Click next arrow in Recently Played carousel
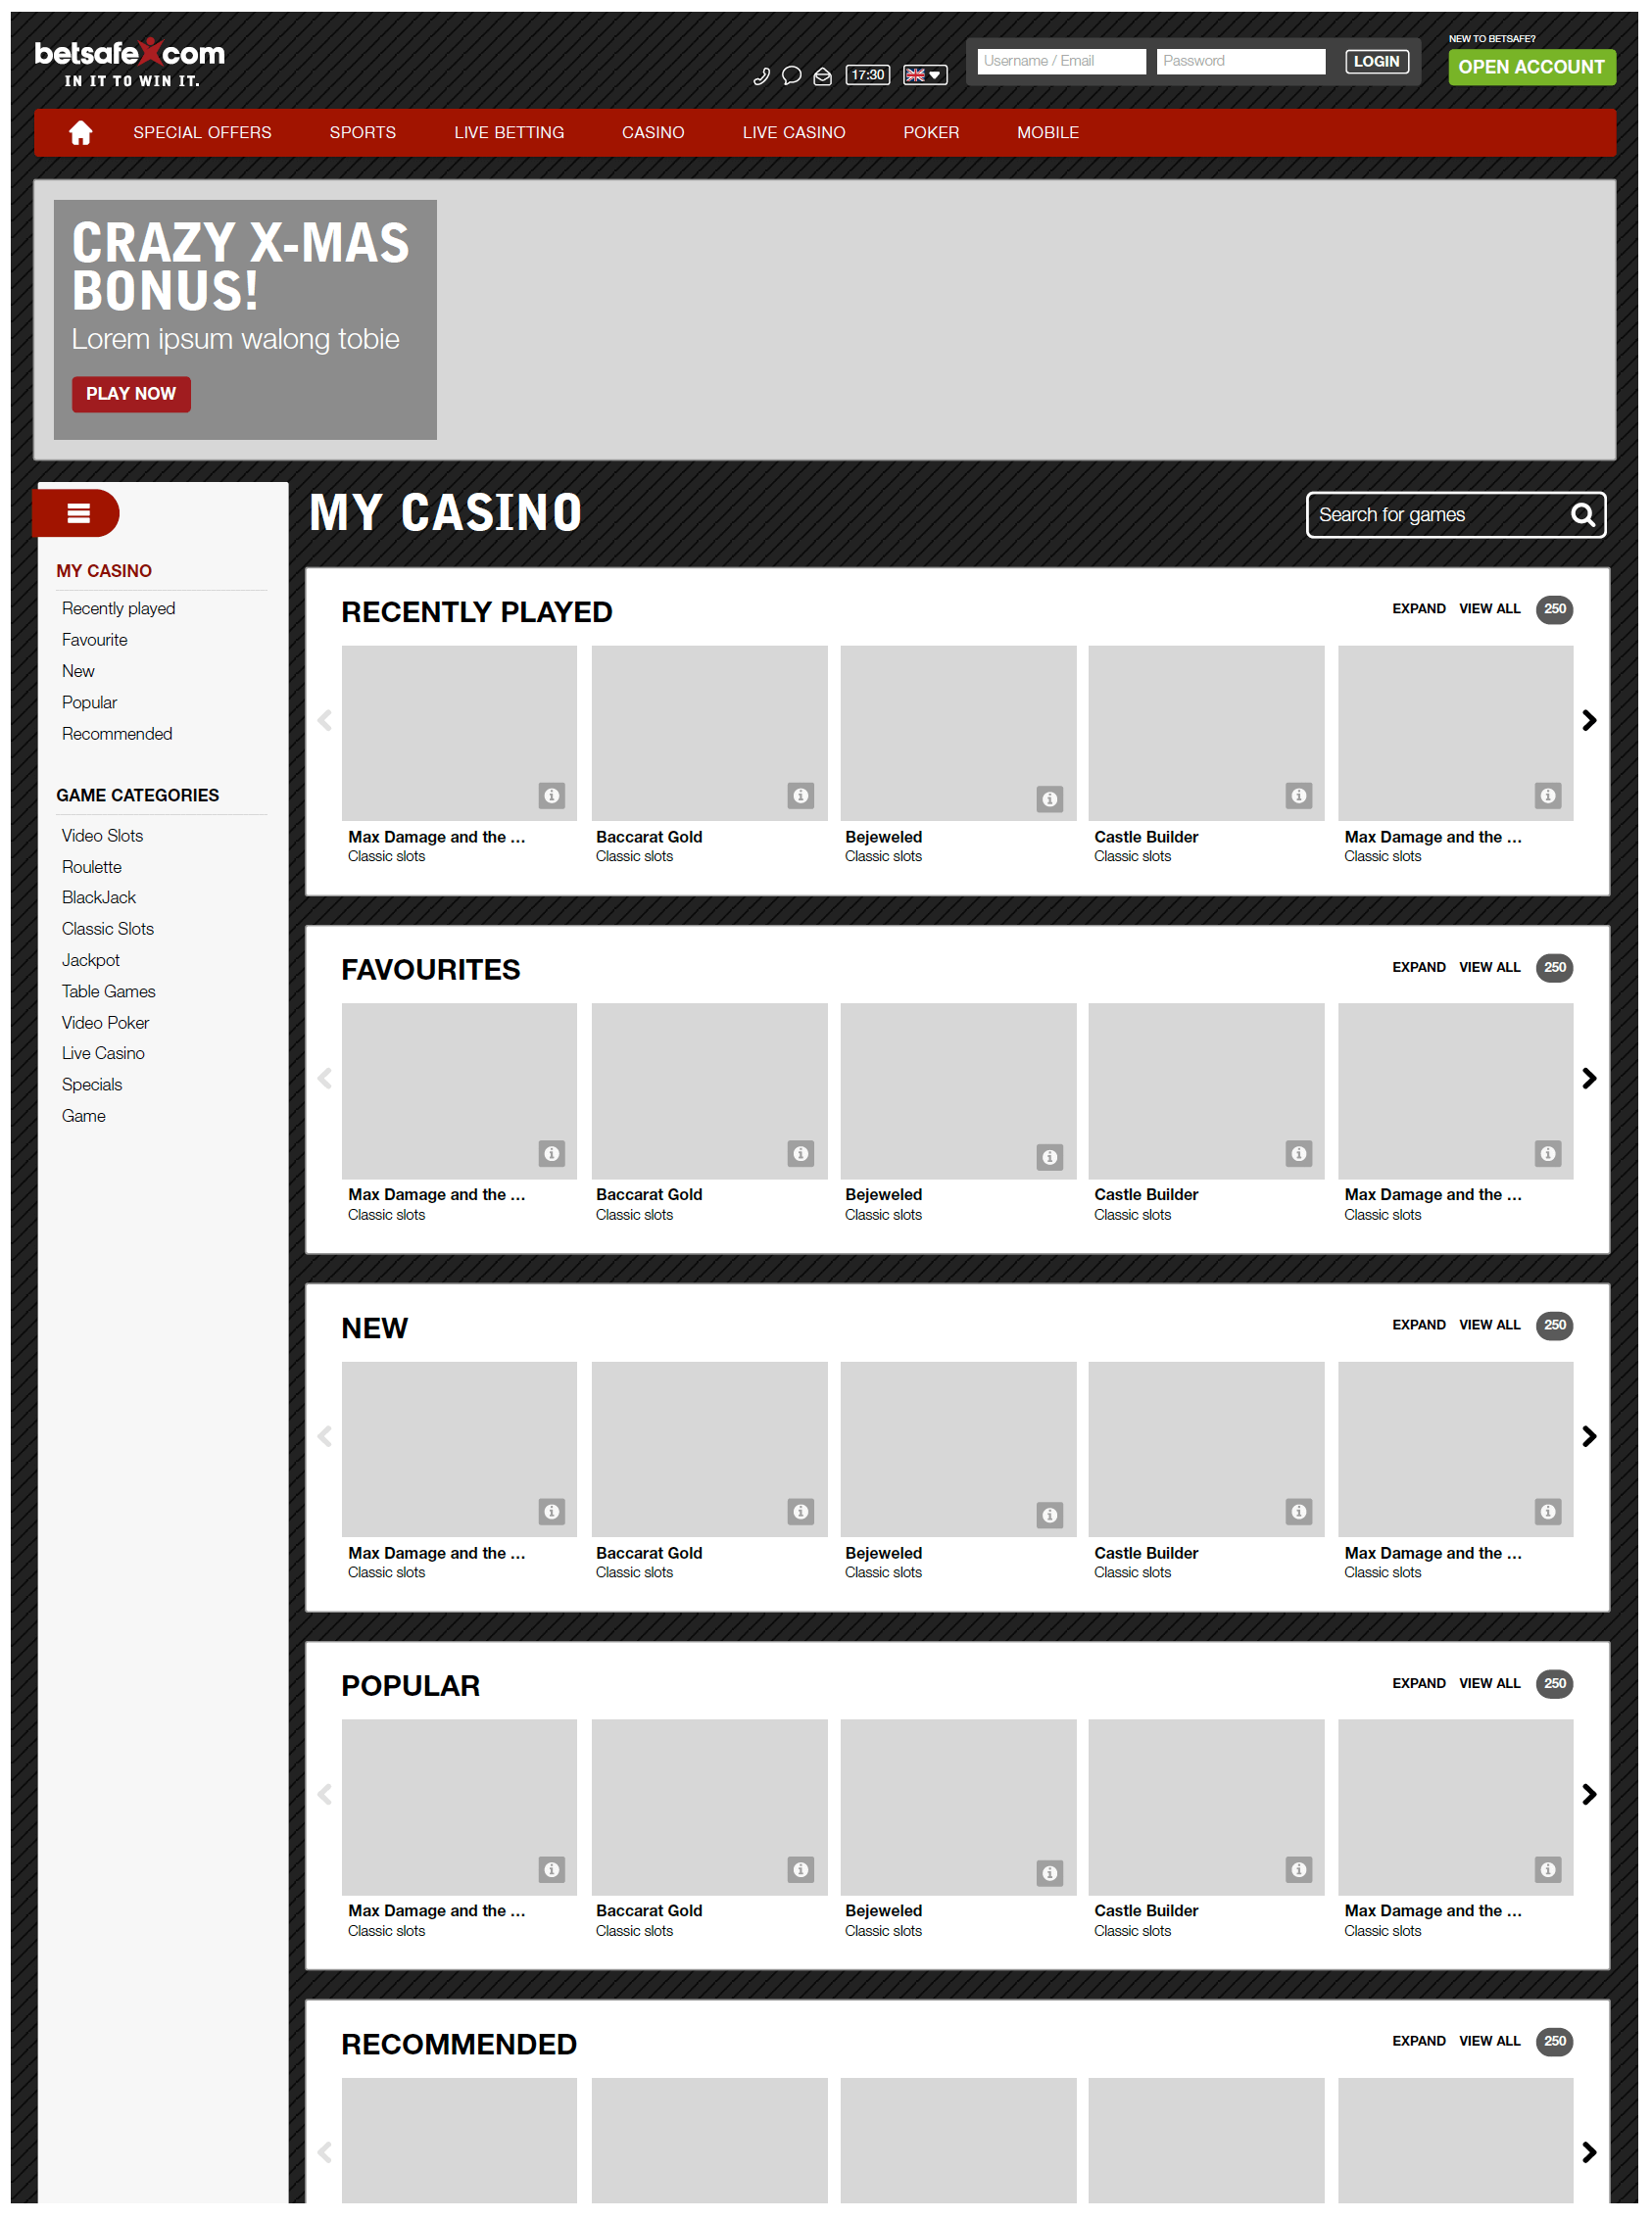The image size is (1652, 2220). tap(1589, 721)
